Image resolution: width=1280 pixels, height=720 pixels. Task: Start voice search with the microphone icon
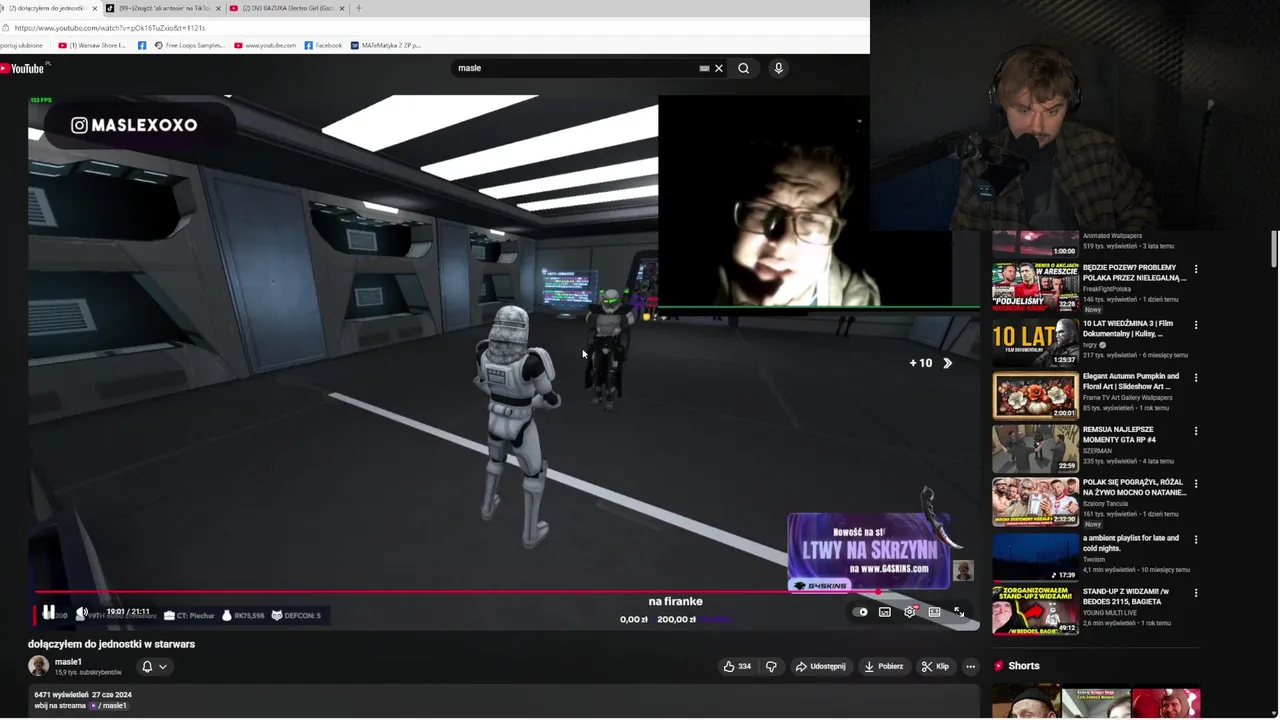tap(778, 68)
